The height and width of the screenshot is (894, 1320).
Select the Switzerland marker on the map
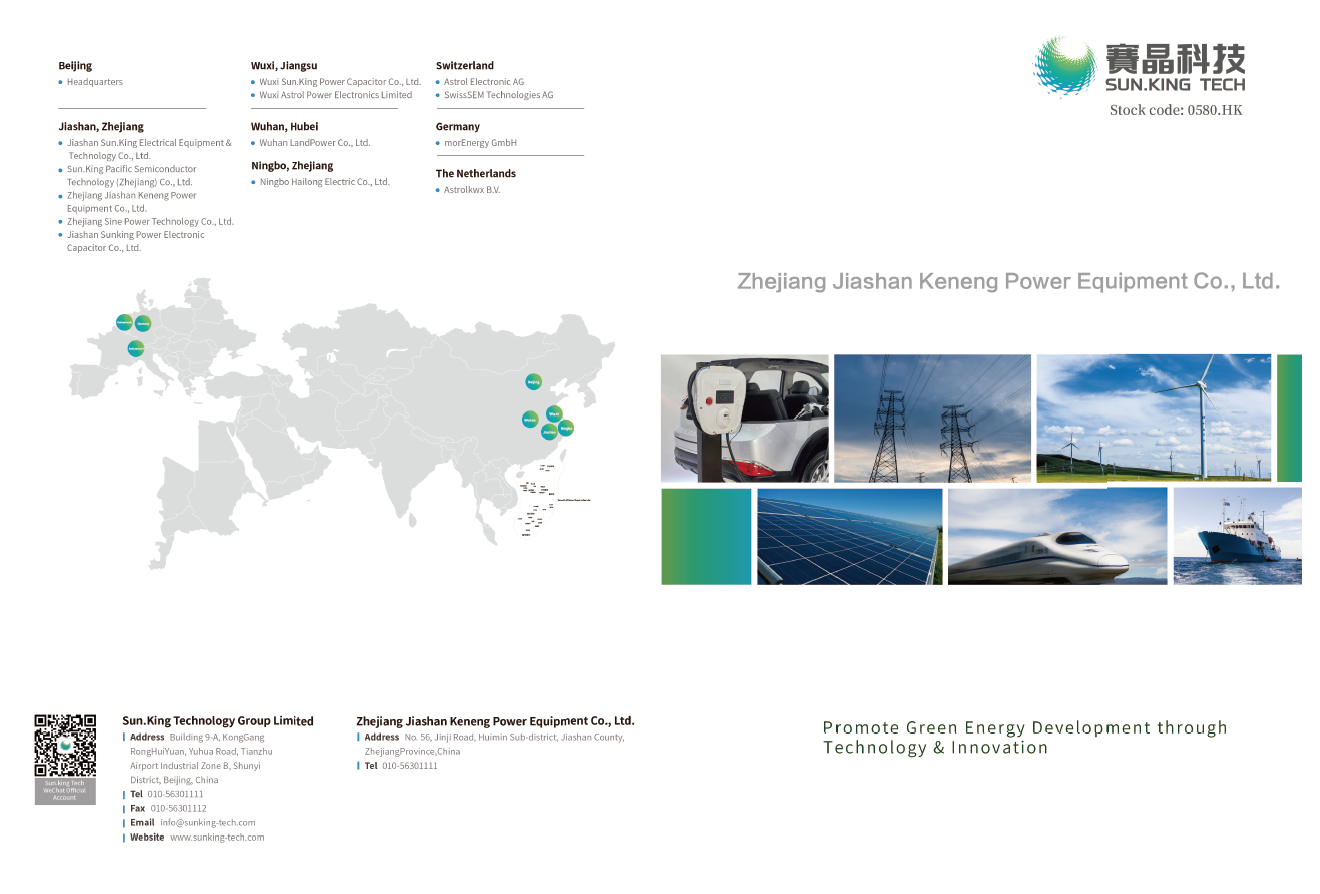click(136, 348)
